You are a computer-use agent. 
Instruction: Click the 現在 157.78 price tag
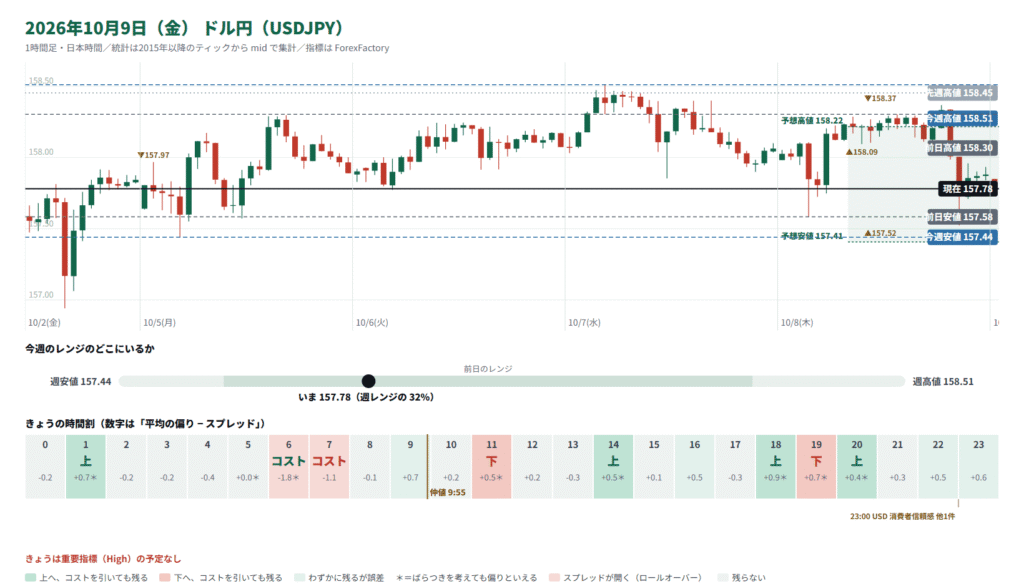[967, 189]
